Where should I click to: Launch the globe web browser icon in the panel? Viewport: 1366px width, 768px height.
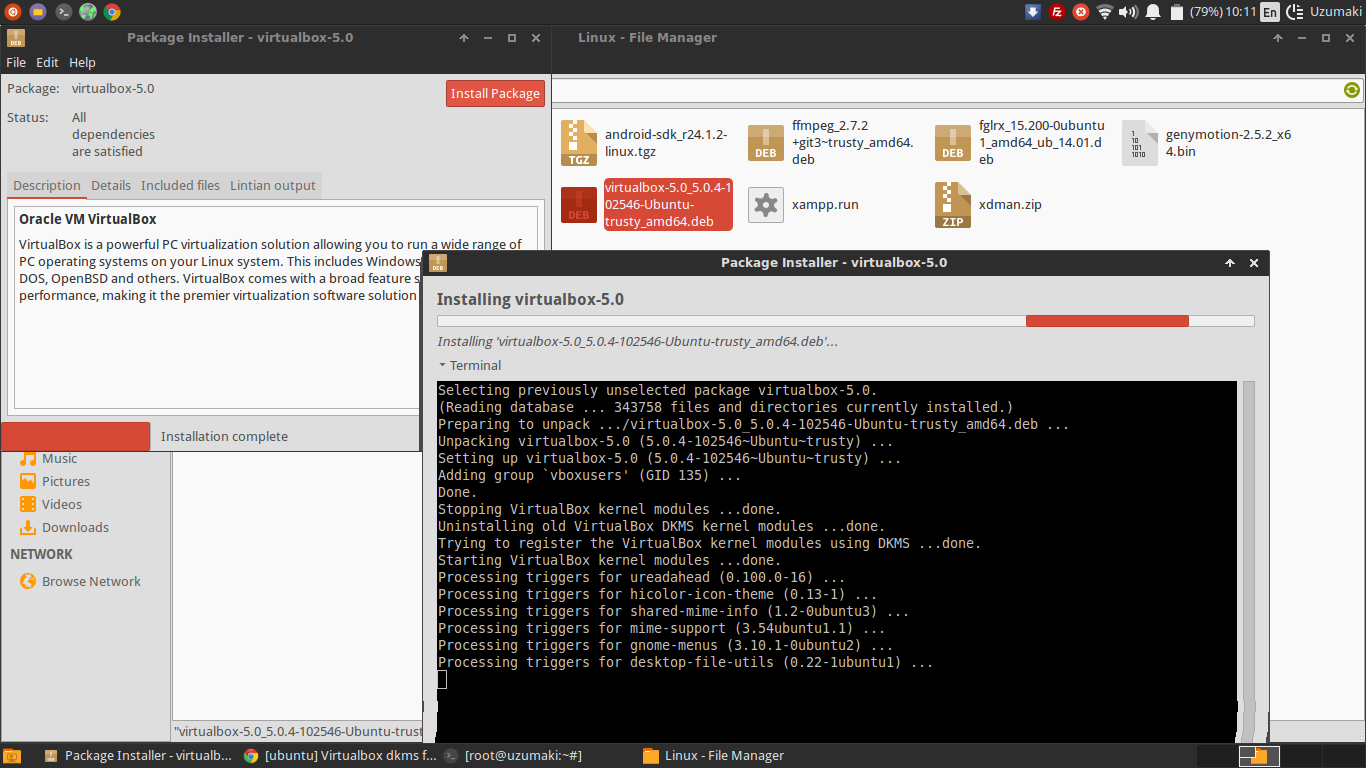[x=88, y=12]
